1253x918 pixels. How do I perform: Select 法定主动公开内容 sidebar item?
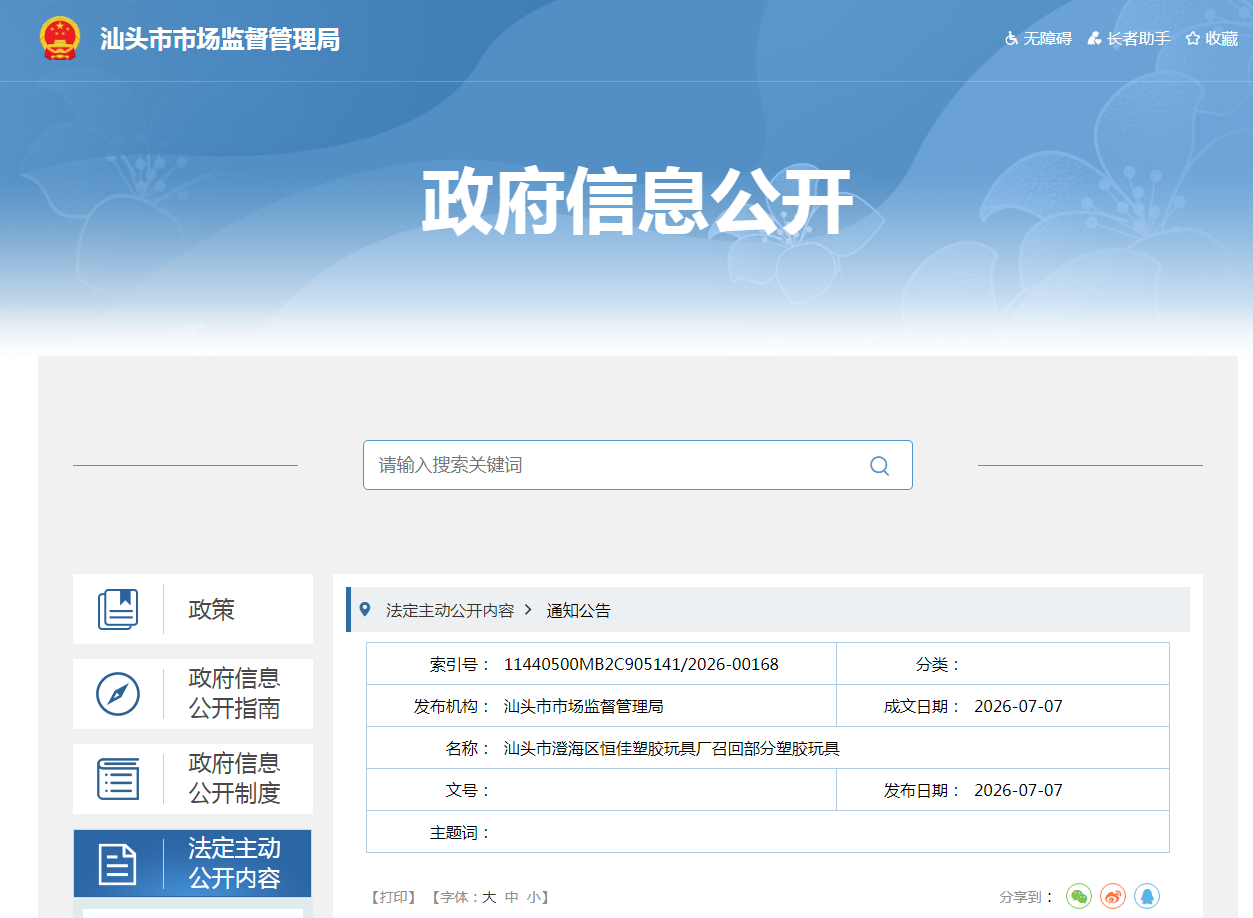click(192, 863)
